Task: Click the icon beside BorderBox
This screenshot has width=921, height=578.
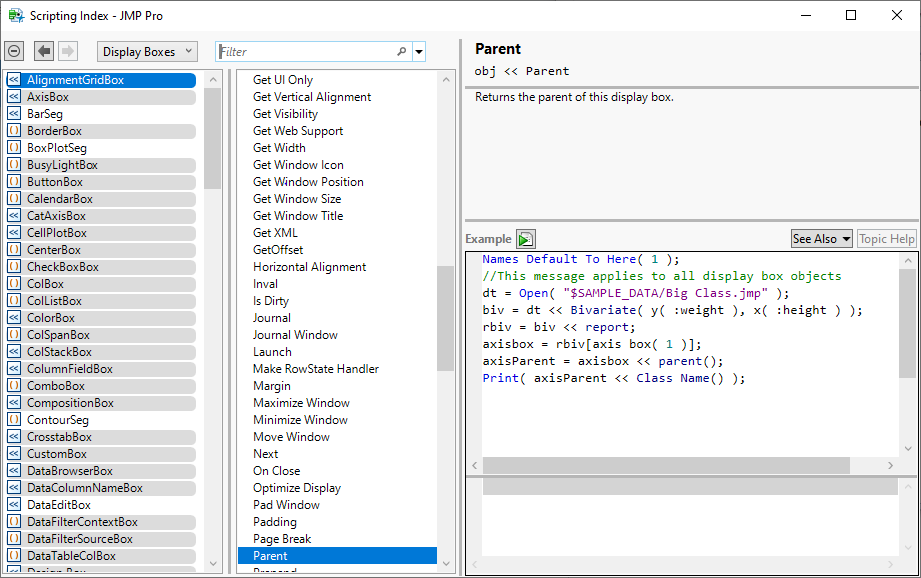Action: click(14, 131)
